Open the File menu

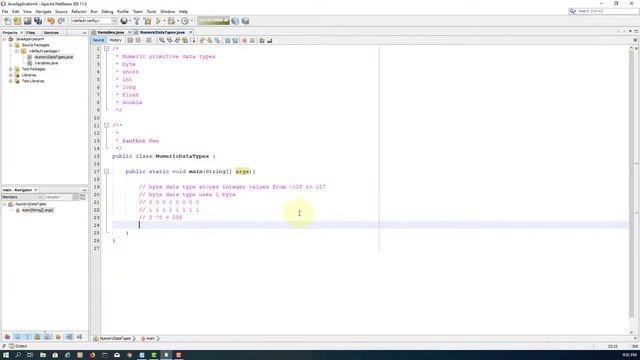5,11
